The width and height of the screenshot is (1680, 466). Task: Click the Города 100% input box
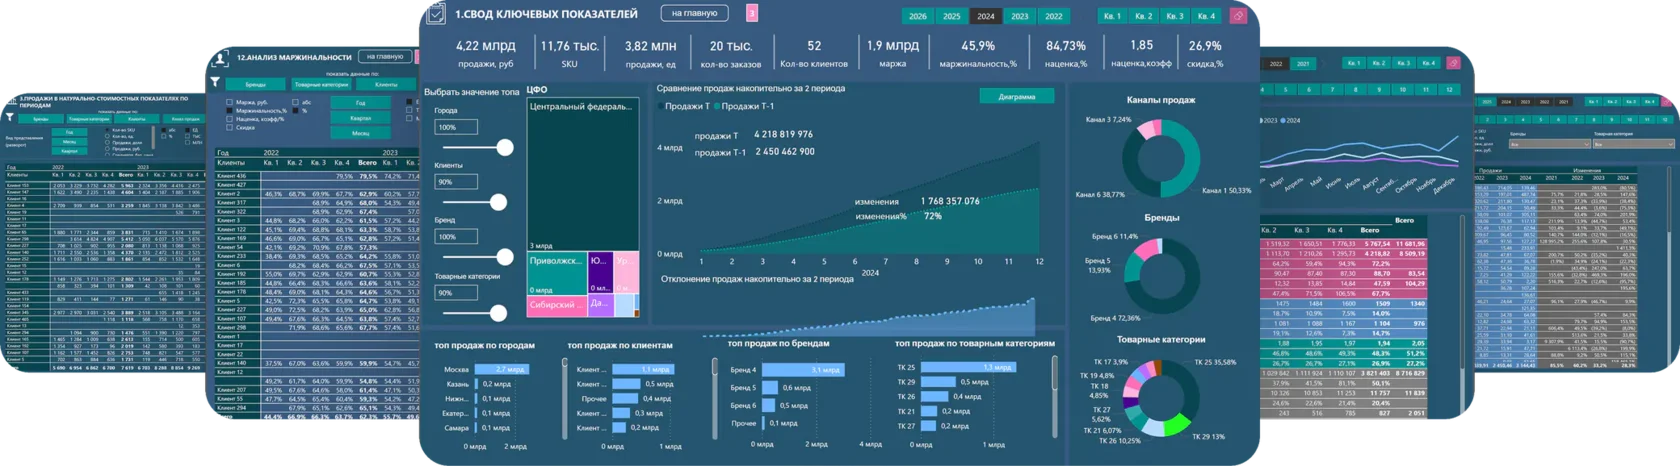pos(456,127)
